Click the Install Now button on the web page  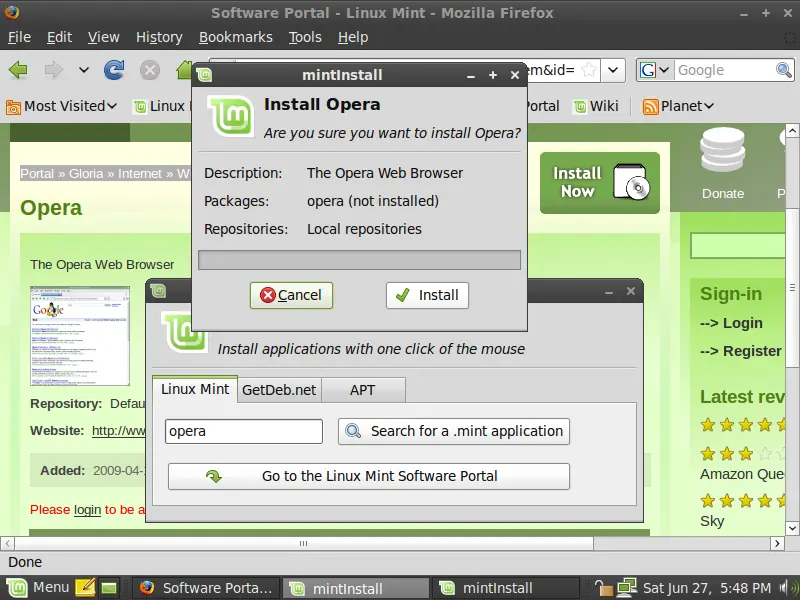coord(600,183)
